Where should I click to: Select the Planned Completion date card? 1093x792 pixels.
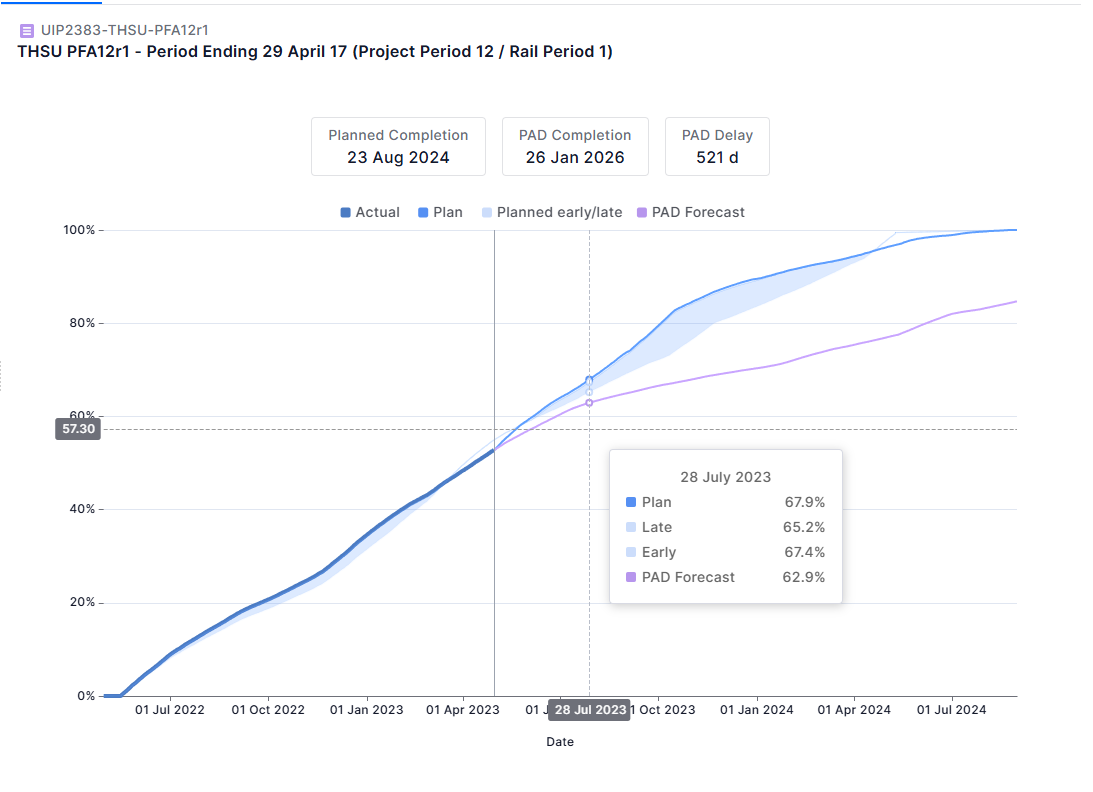click(398, 146)
